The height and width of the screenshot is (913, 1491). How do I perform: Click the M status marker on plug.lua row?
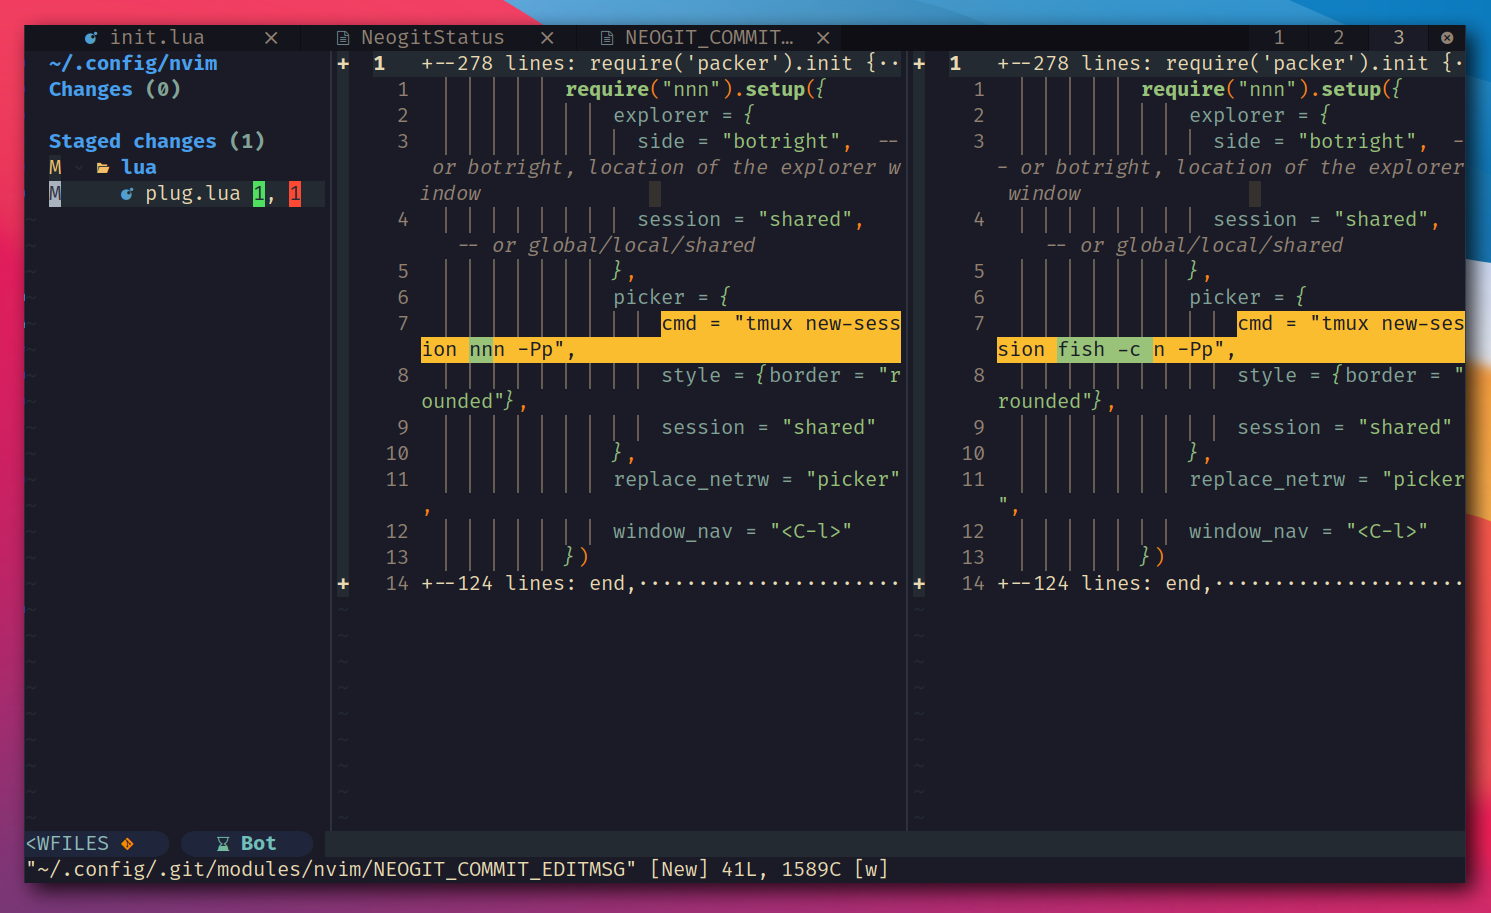coord(55,194)
